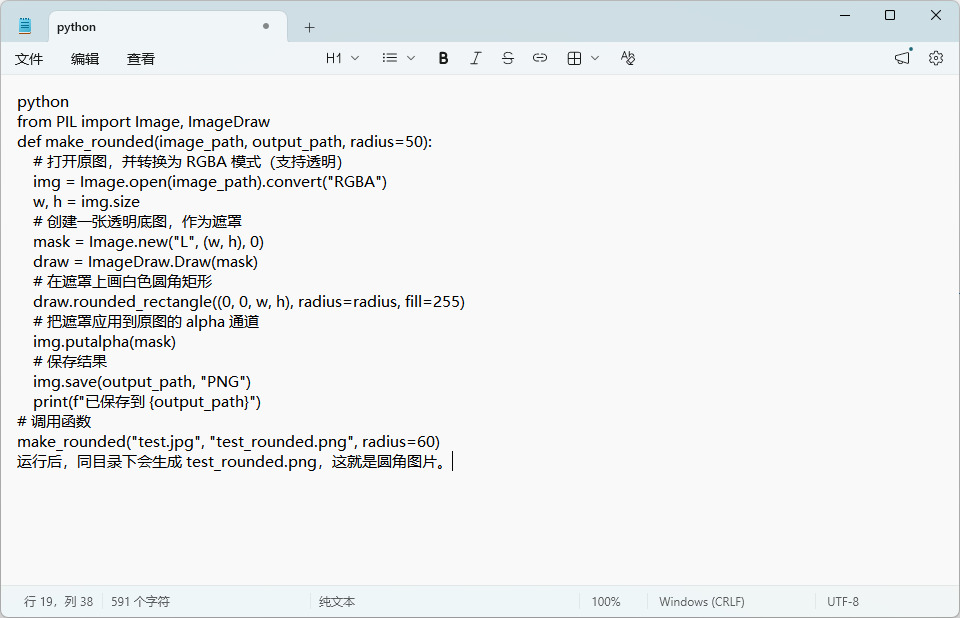Click the table grid icon
The height and width of the screenshot is (618, 960).
pos(574,58)
